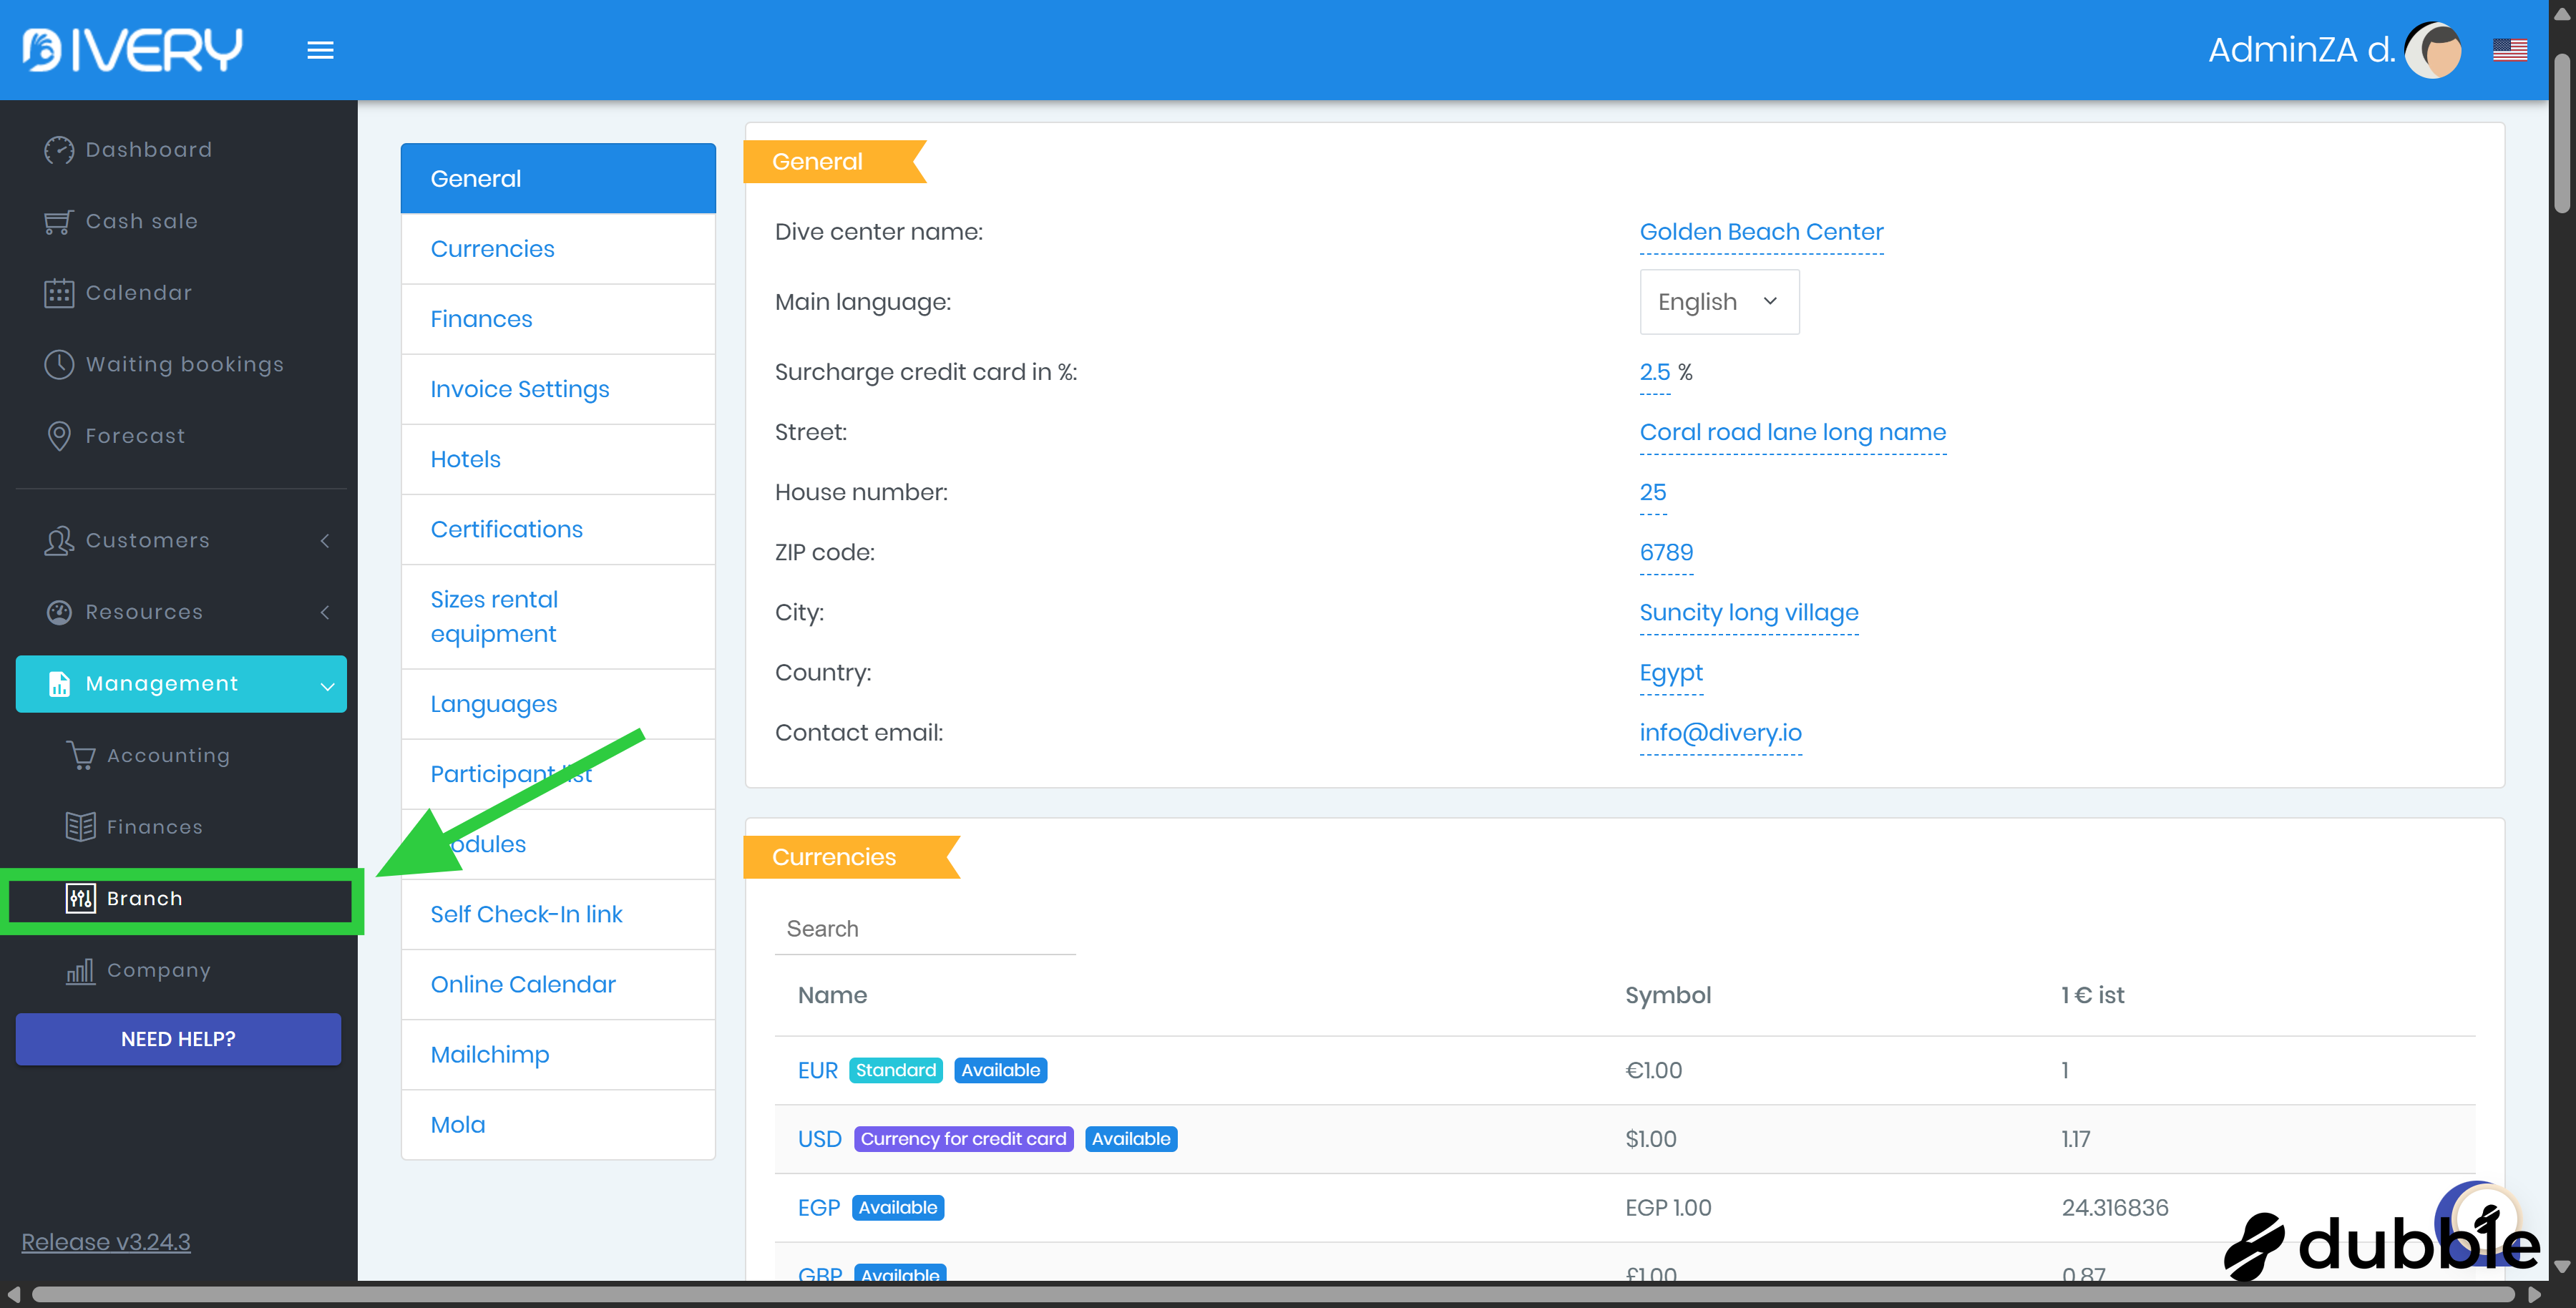Click the currency Search input field
Image resolution: width=2576 pixels, height=1308 pixels.
click(924, 929)
